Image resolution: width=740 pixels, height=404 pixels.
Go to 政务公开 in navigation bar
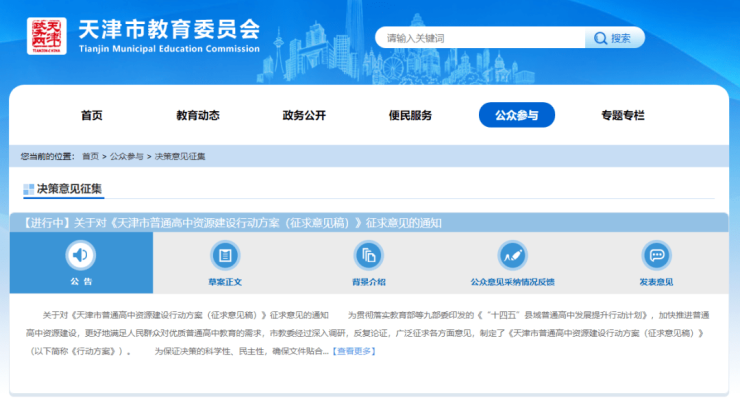(x=304, y=115)
